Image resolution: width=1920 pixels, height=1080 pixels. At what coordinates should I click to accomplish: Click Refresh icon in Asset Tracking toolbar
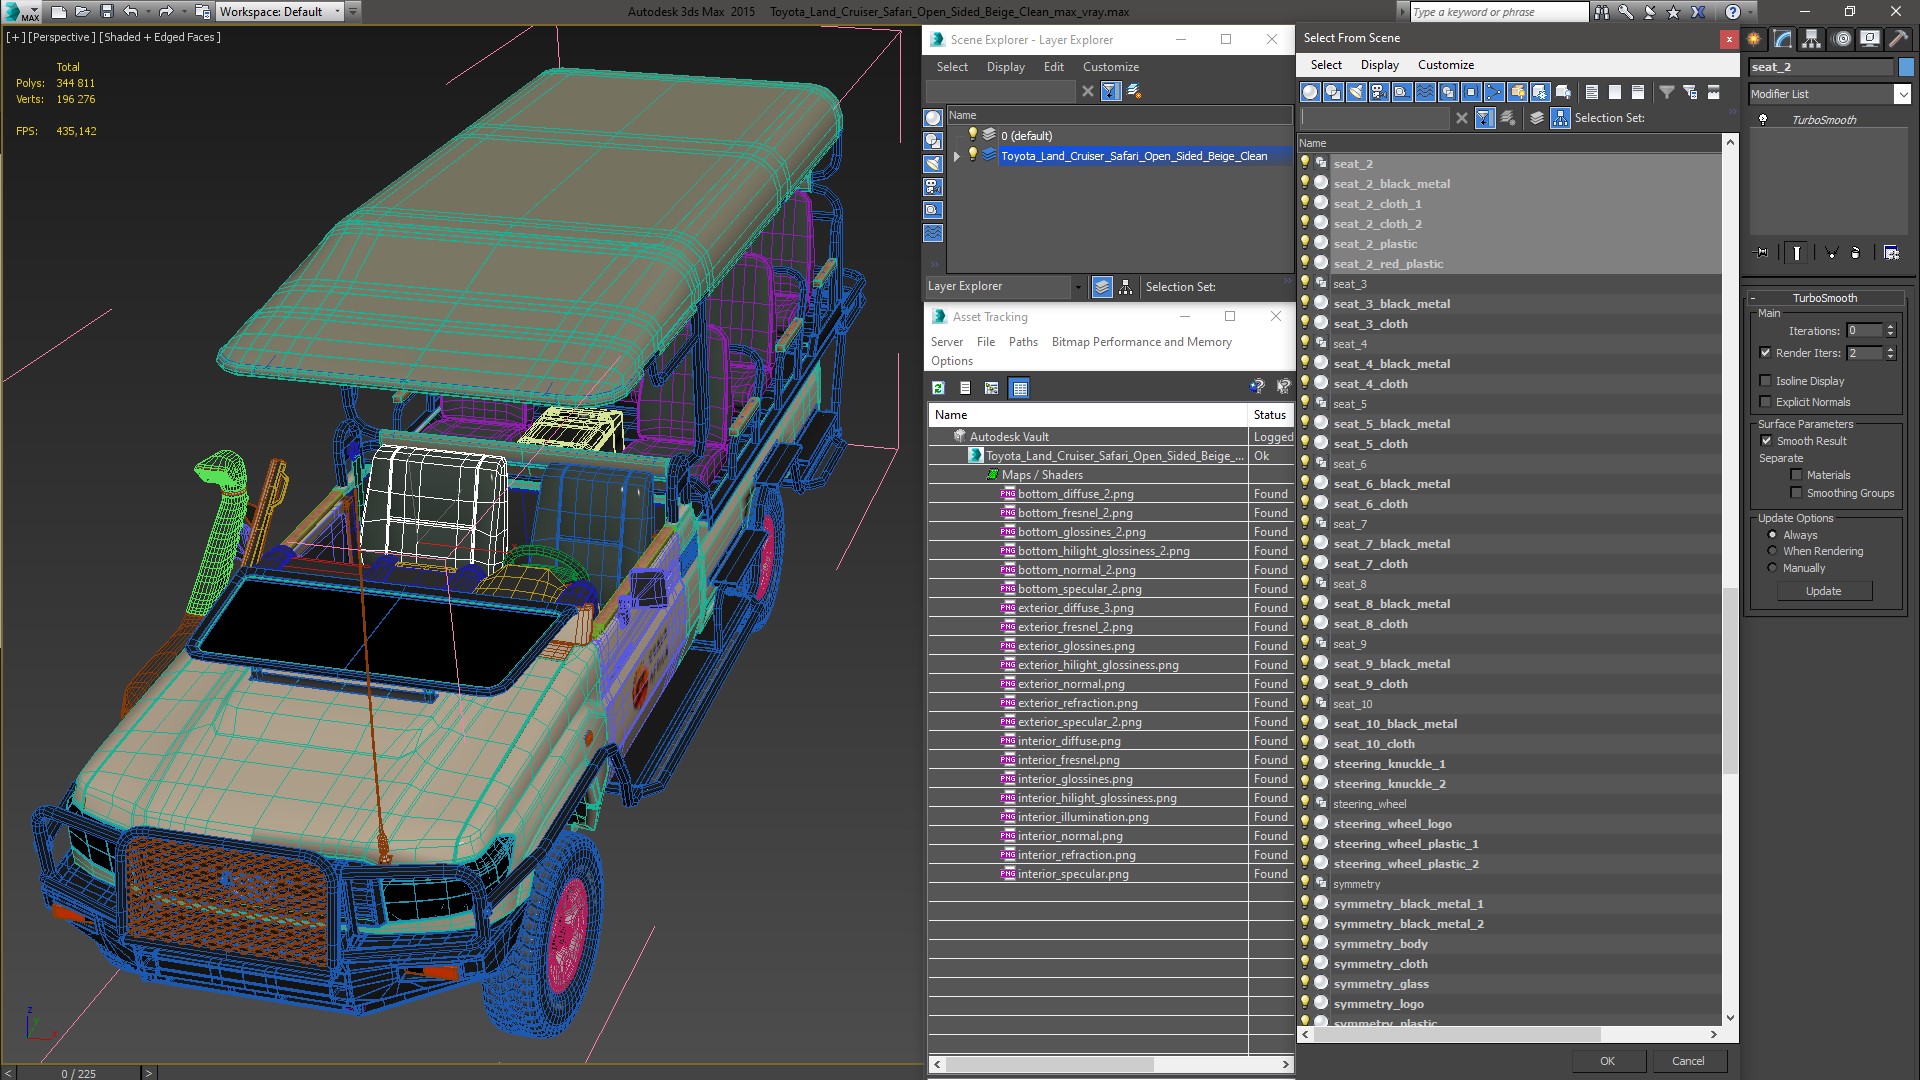click(938, 388)
